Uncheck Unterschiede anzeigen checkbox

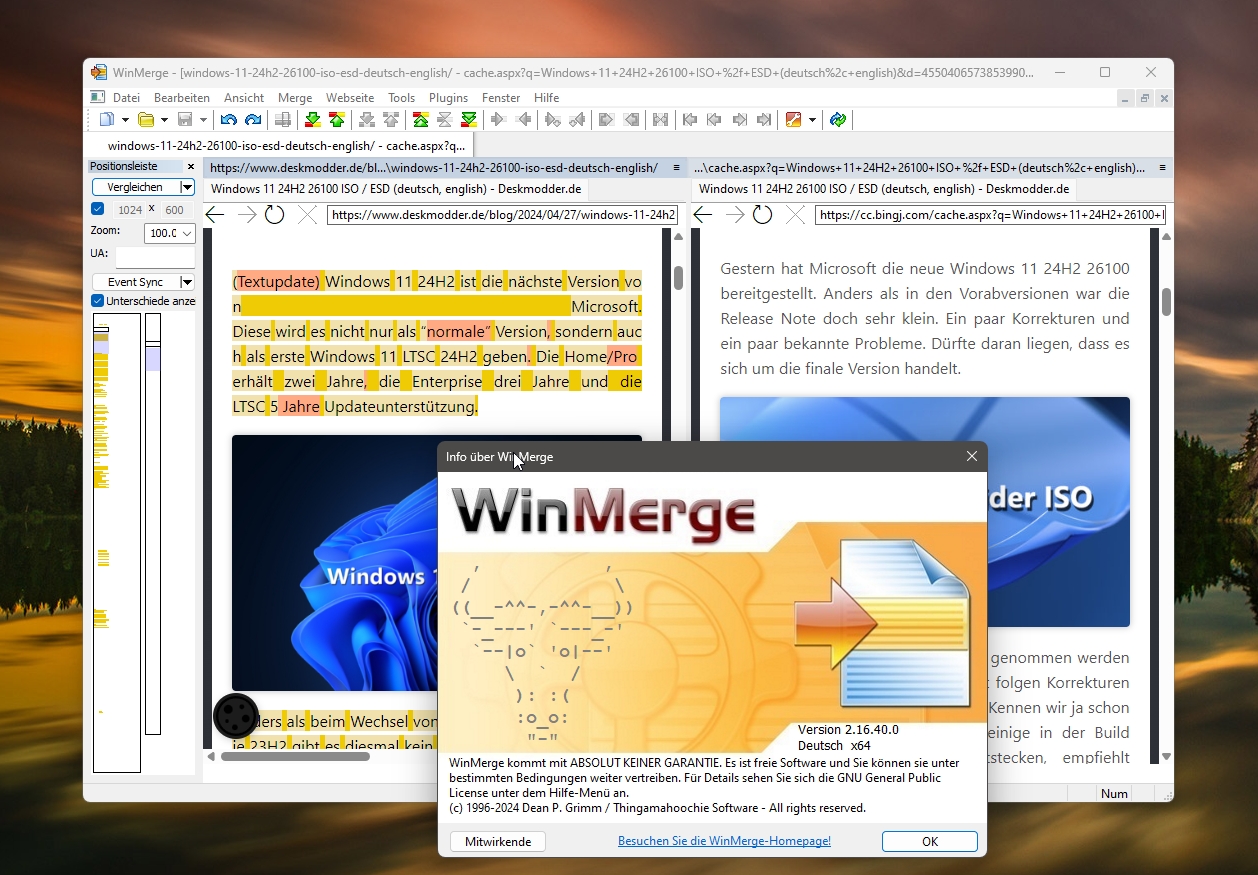point(97,301)
